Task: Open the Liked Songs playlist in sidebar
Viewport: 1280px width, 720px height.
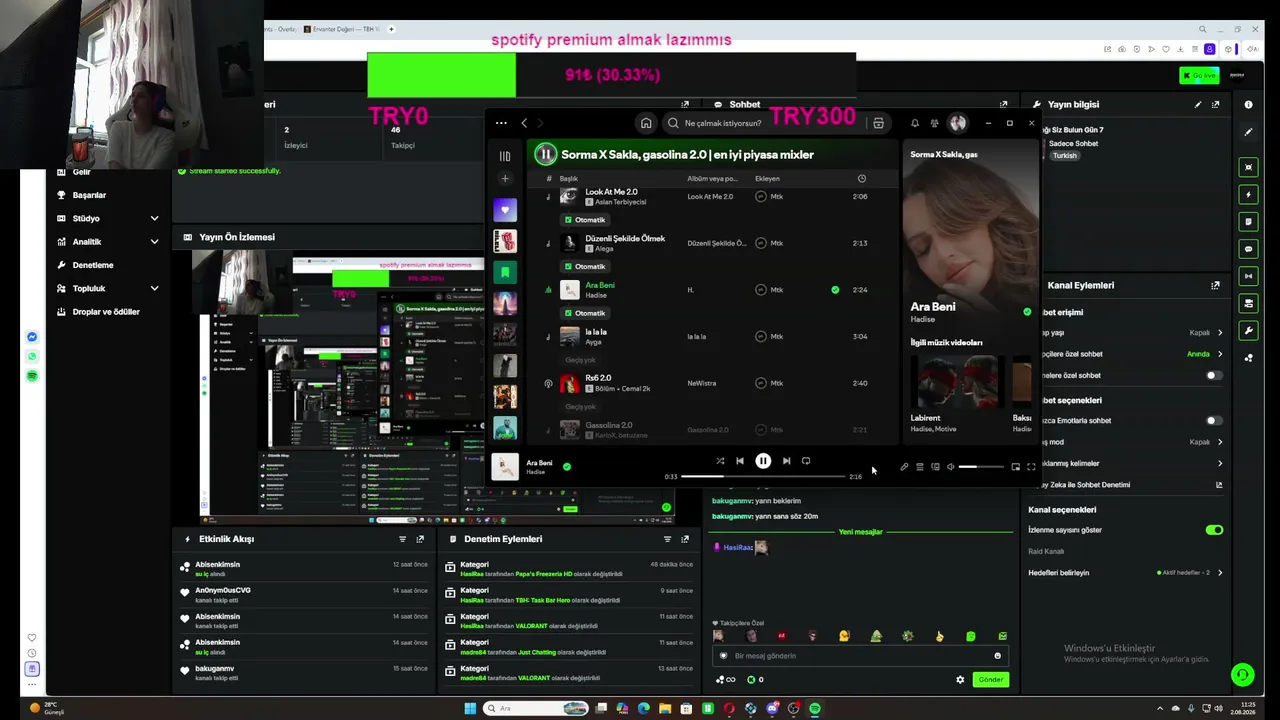Action: (x=505, y=210)
